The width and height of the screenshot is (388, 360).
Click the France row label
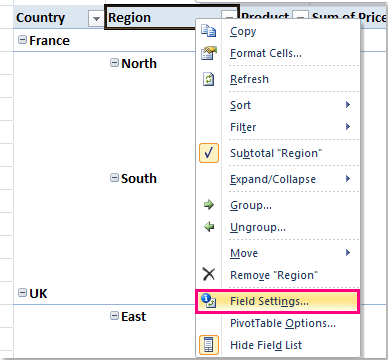click(49, 40)
